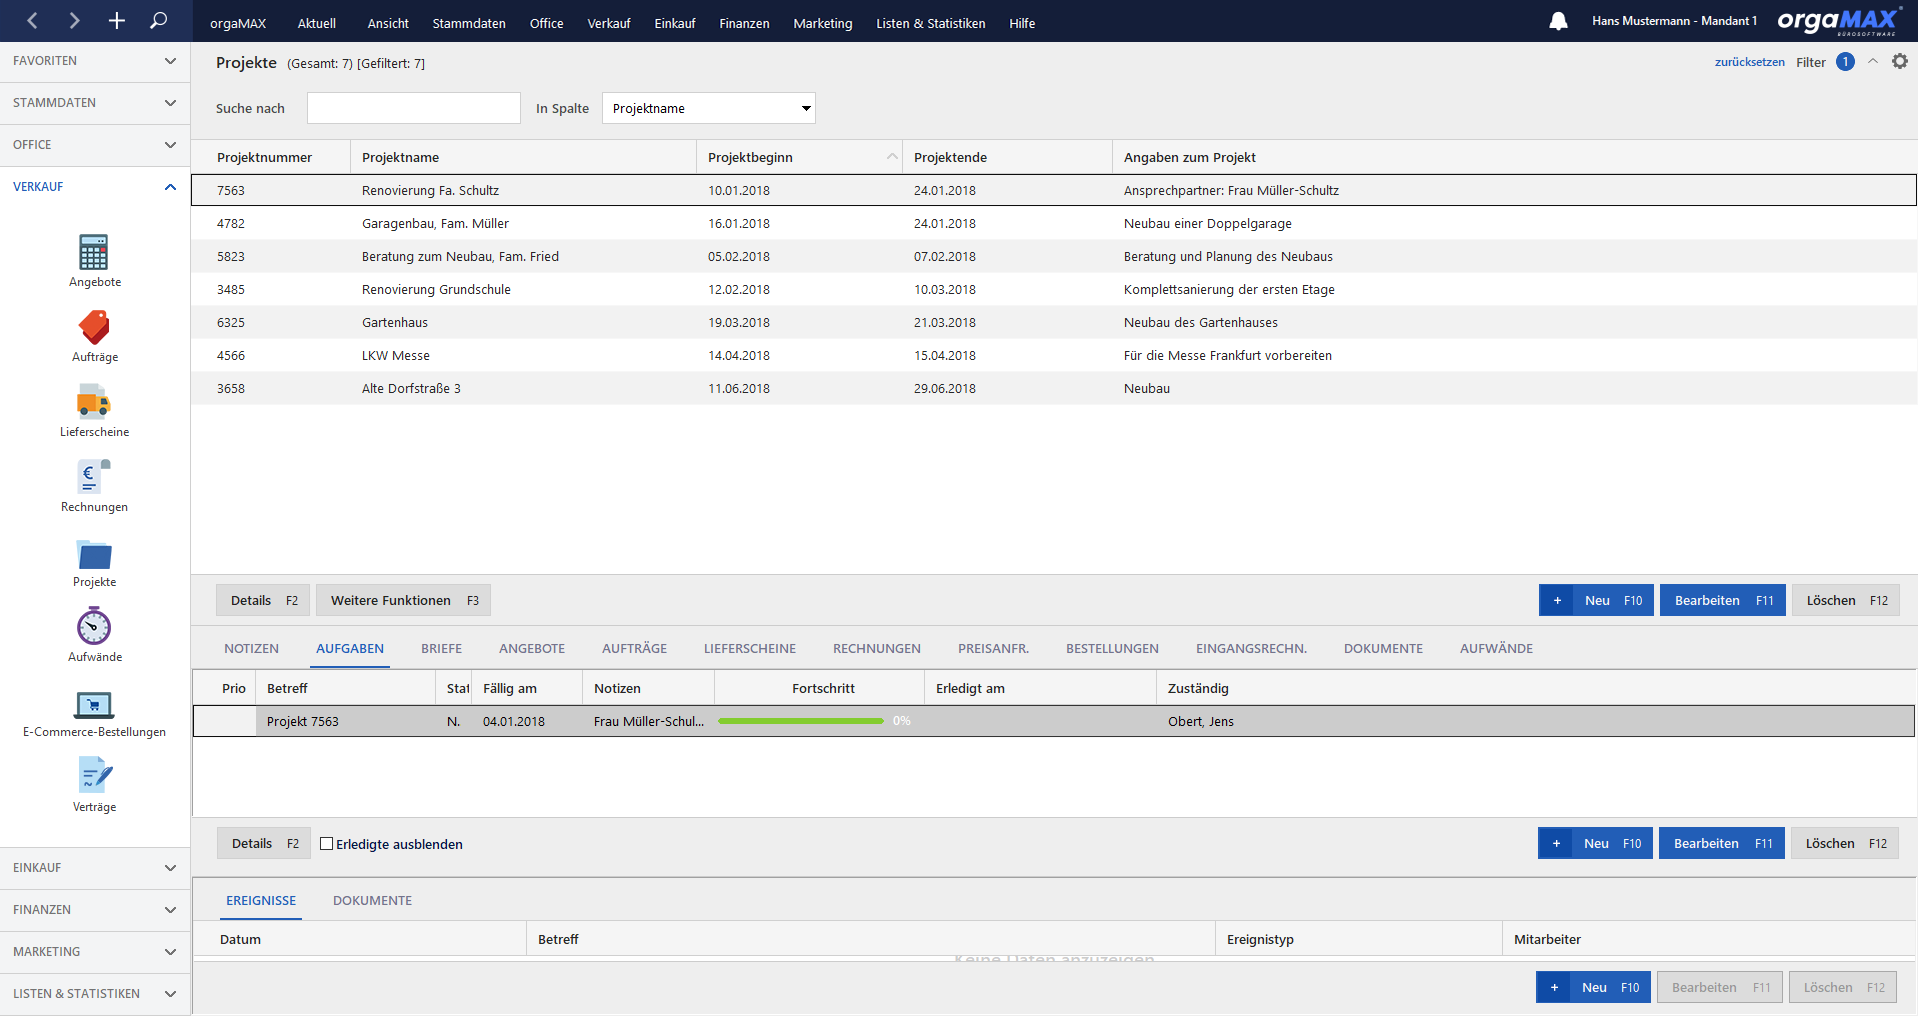Switch to the DOKUMENTE tab beside EREIGNISSE
This screenshot has width=1918, height=1016.
pos(372,901)
